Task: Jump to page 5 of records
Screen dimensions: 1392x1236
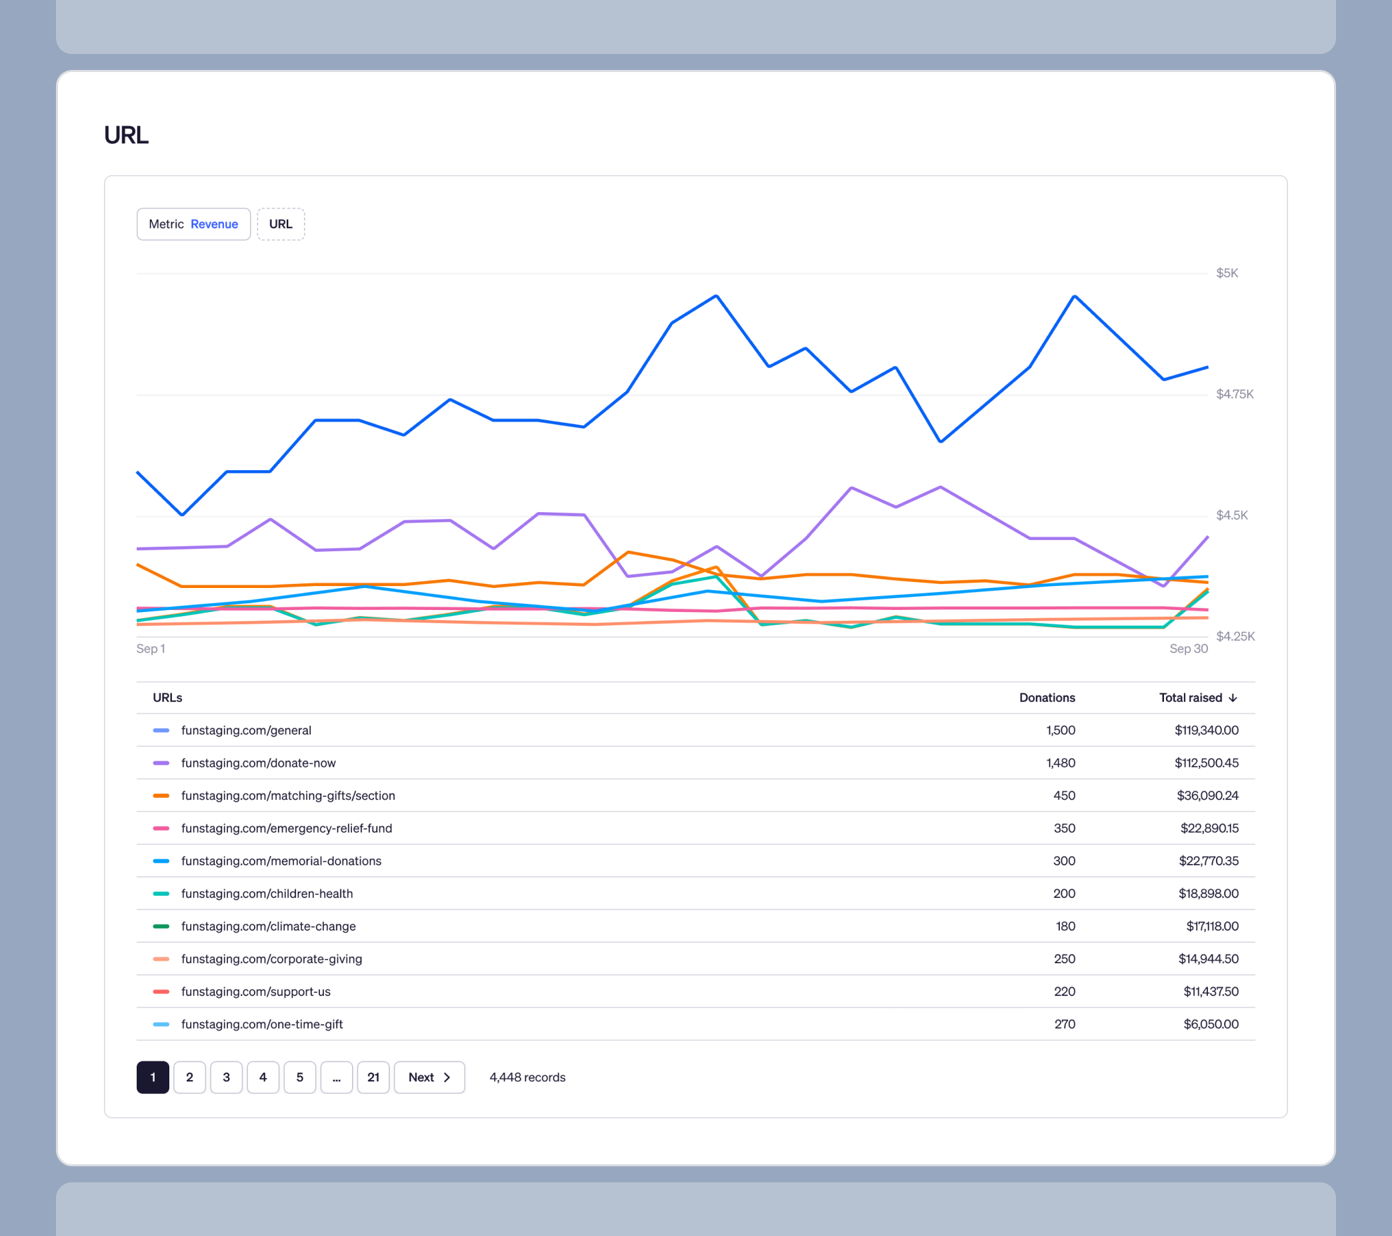Action: pyautogui.click(x=300, y=1077)
